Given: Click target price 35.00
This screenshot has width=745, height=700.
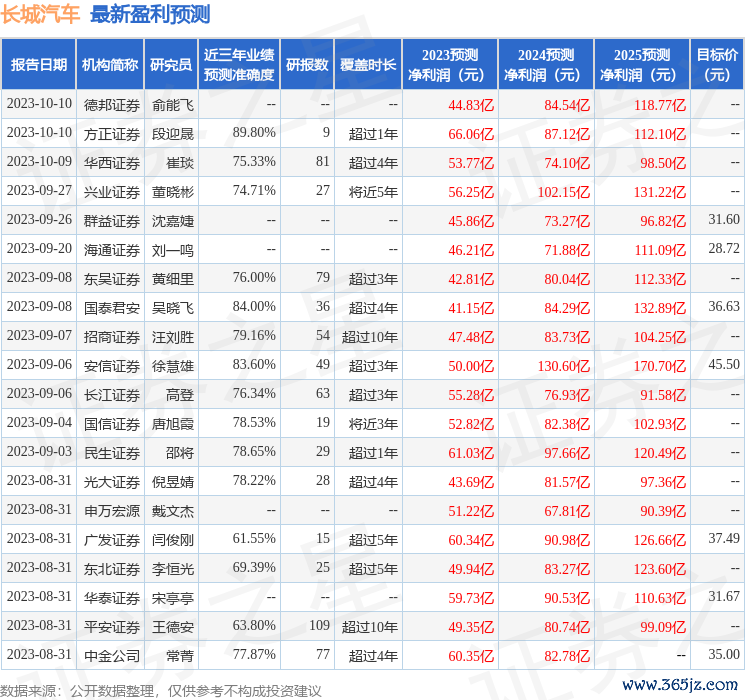Looking at the screenshot, I should click(724, 654).
